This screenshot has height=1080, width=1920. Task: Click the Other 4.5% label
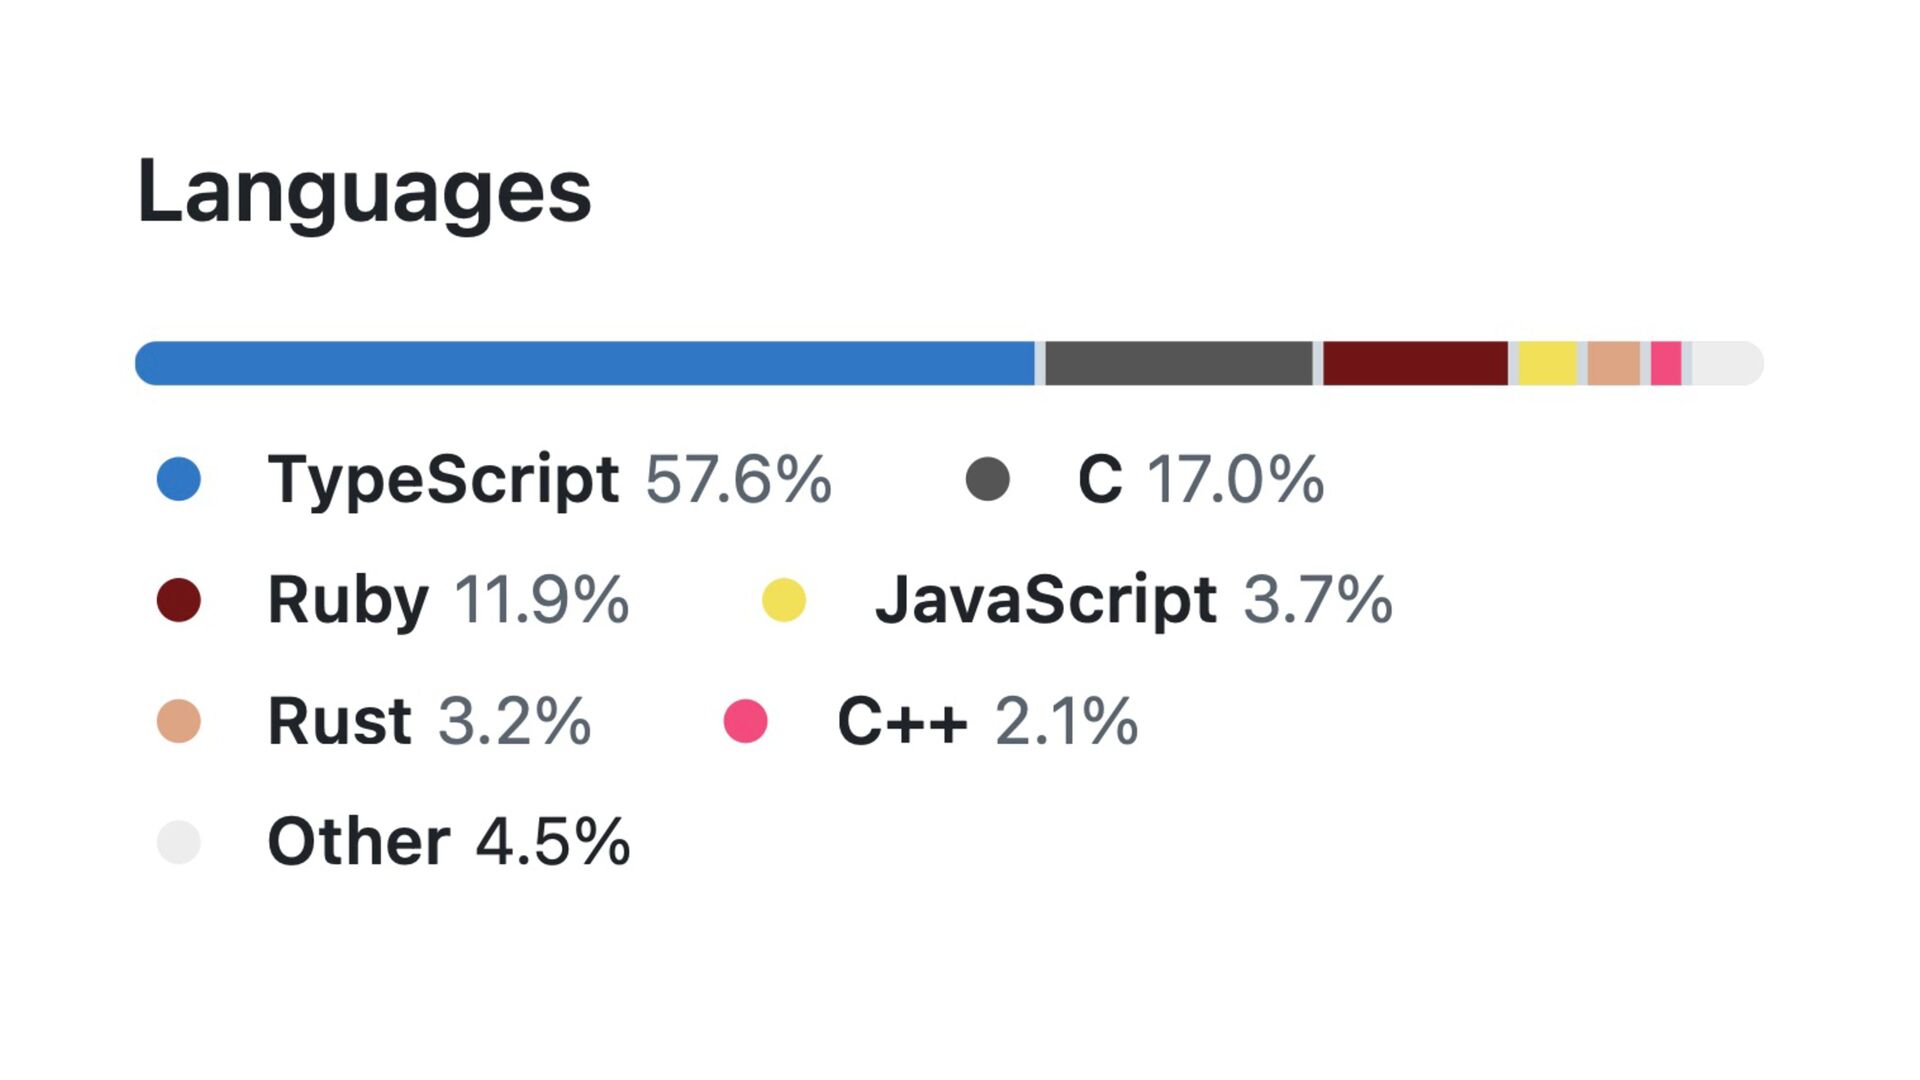(448, 842)
